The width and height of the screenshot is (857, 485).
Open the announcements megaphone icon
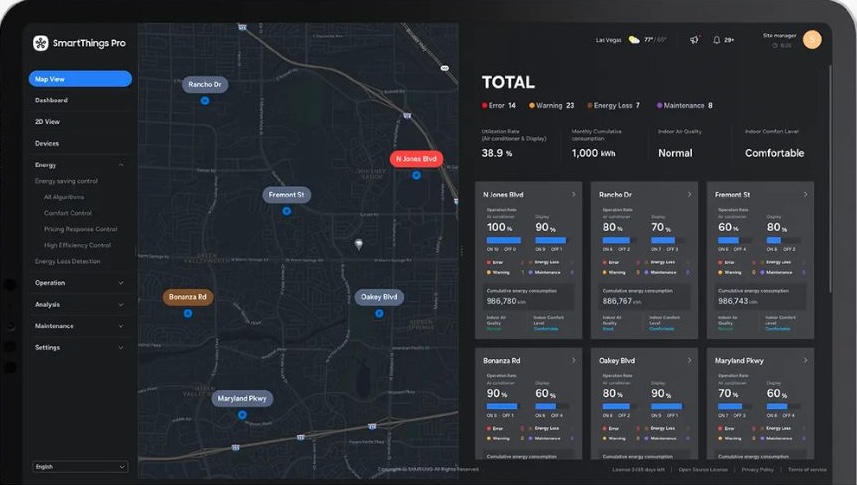[694, 40]
